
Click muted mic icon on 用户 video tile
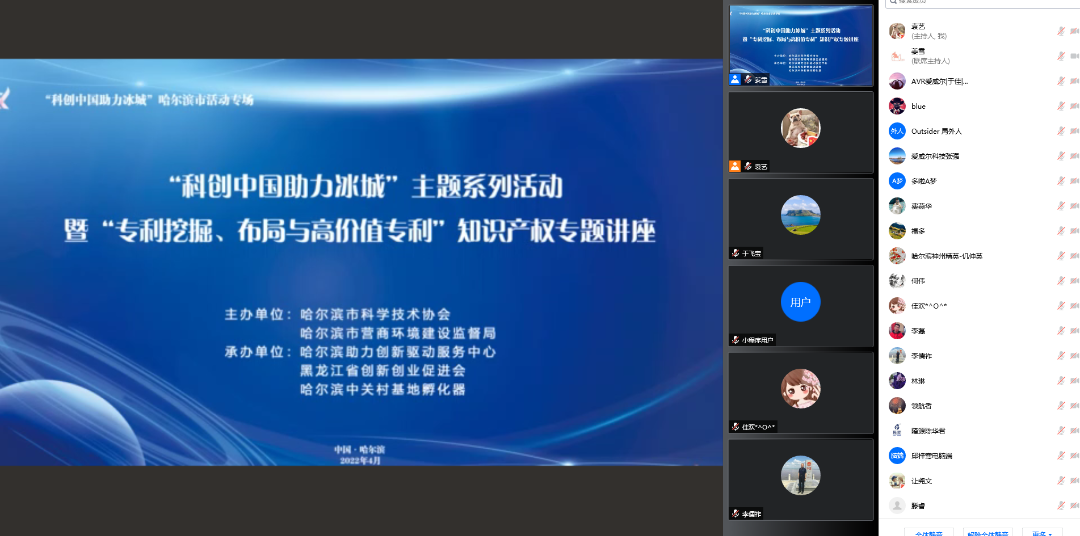point(736,340)
